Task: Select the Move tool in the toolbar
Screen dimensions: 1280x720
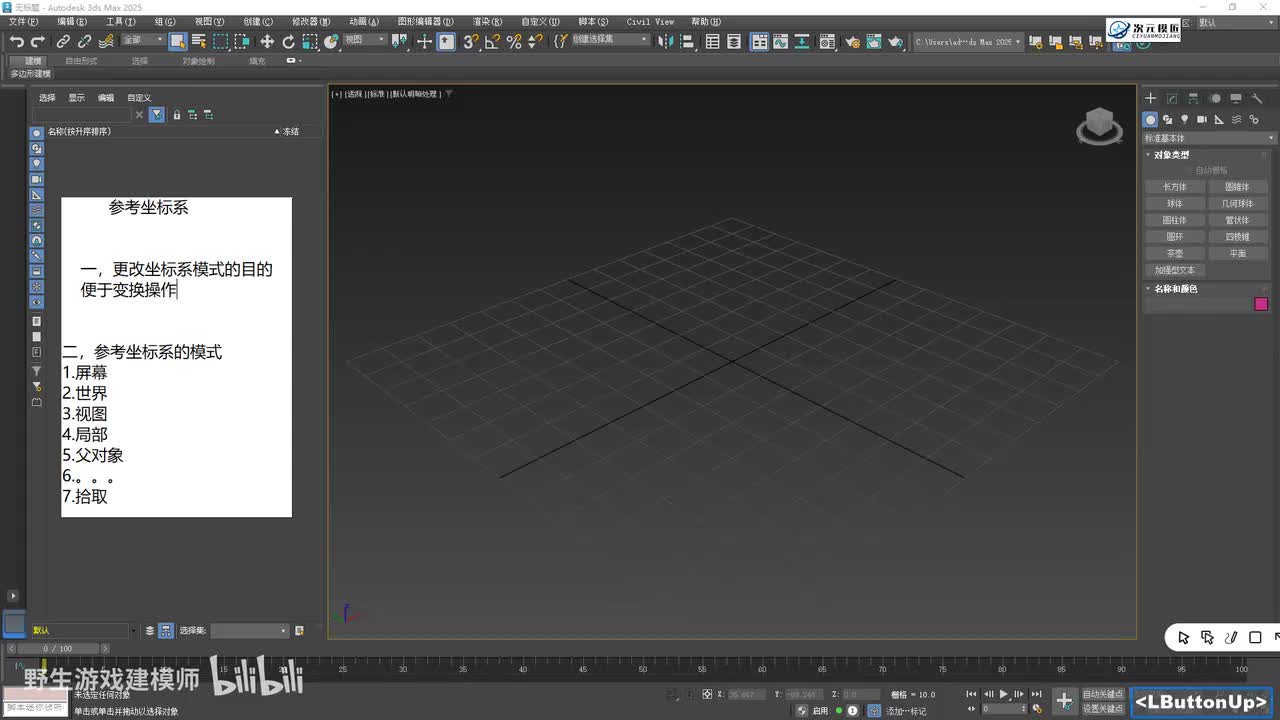Action: click(x=267, y=41)
